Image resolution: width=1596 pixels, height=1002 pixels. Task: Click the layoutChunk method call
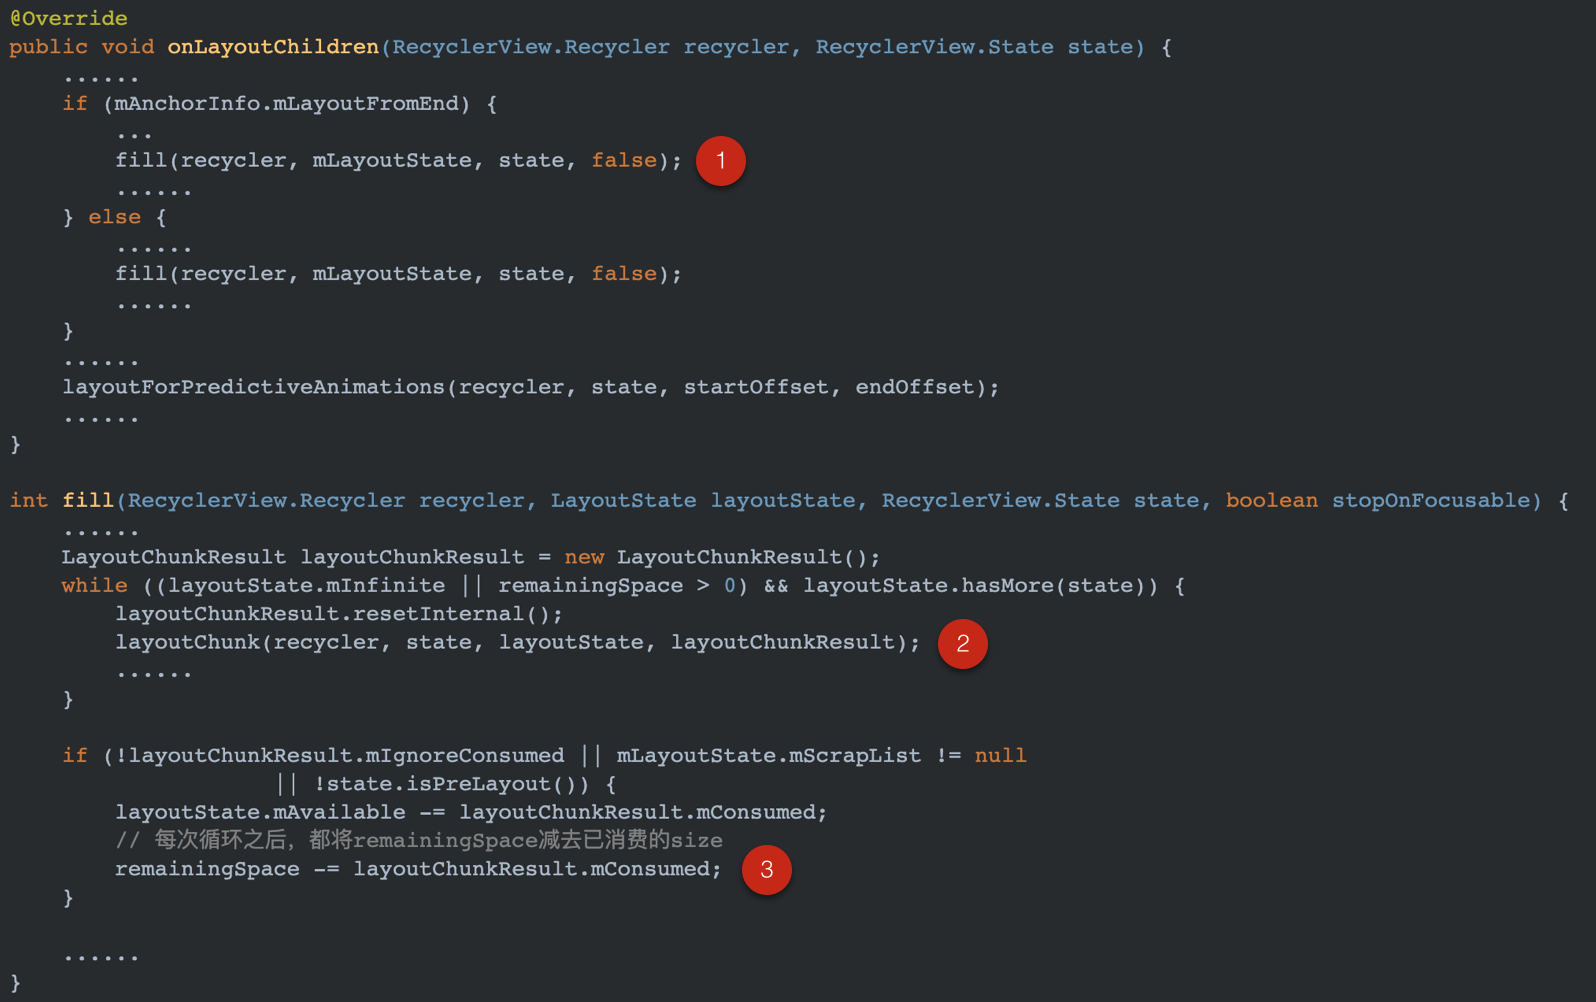click(517, 642)
